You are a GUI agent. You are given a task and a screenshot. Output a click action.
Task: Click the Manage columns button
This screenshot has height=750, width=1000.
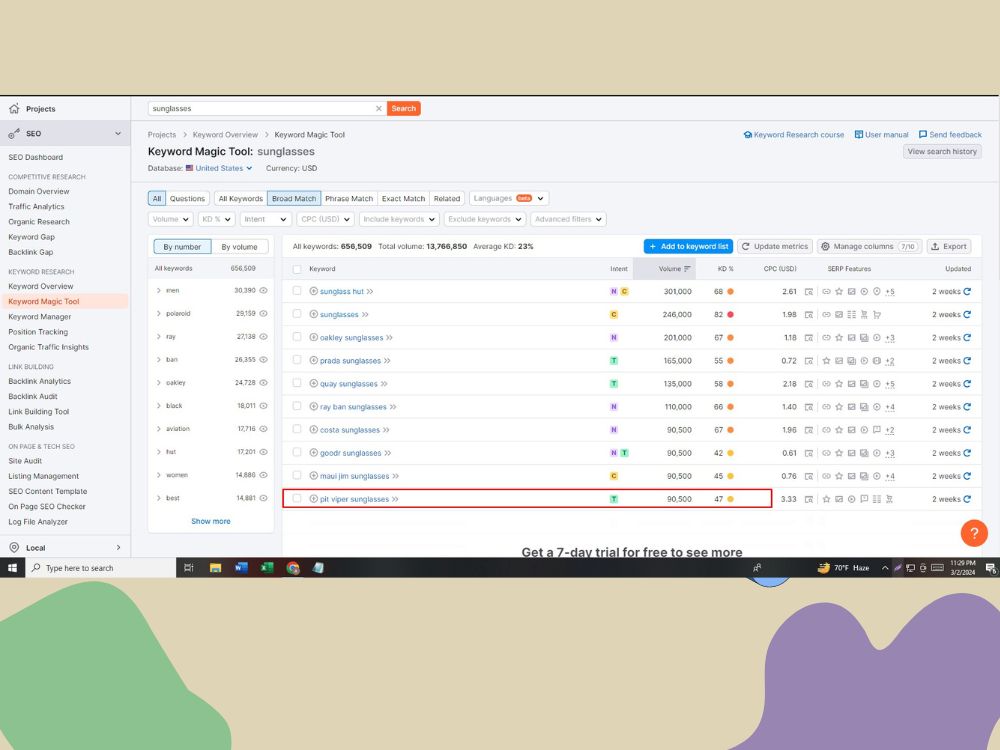click(870, 246)
